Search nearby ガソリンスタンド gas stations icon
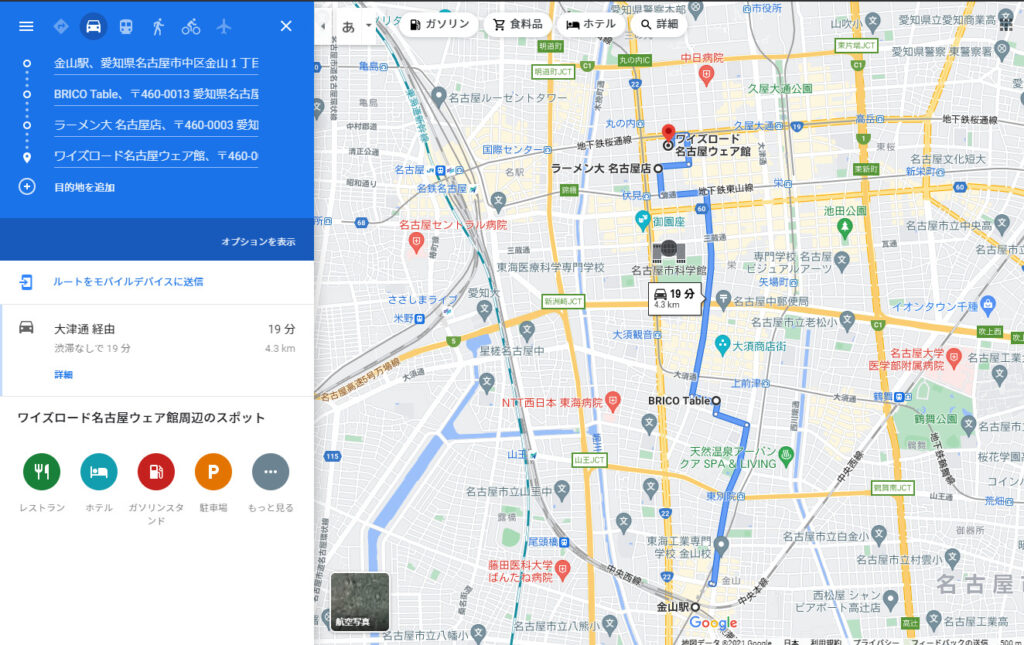The height and width of the screenshot is (645, 1024). [x=156, y=471]
